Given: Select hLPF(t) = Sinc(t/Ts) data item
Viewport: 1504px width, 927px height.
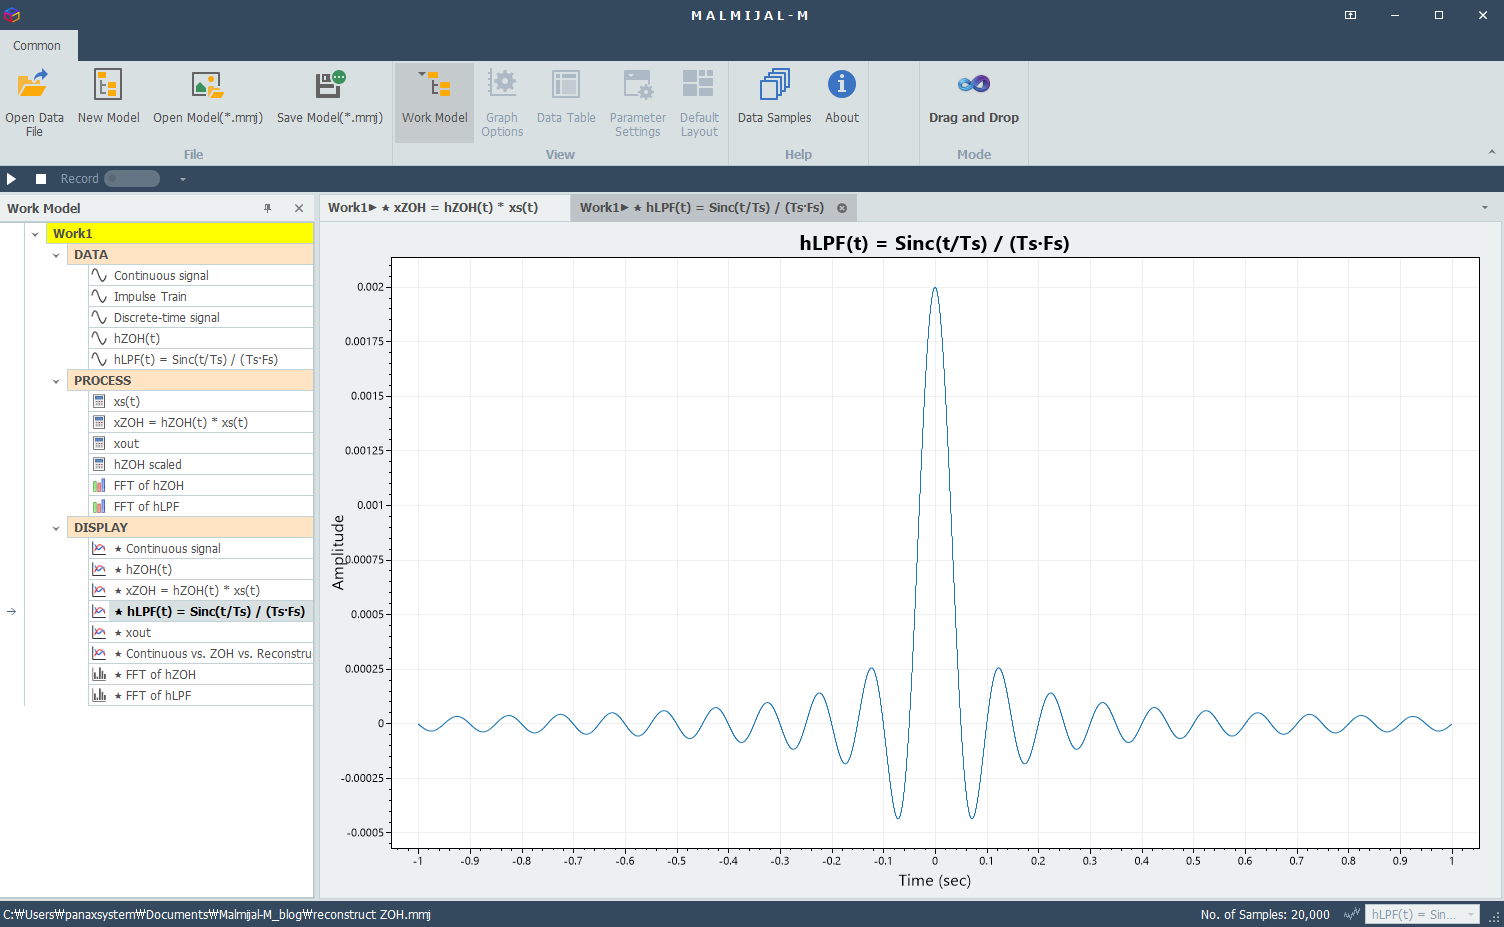Looking at the screenshot, I should pos(200,360).
